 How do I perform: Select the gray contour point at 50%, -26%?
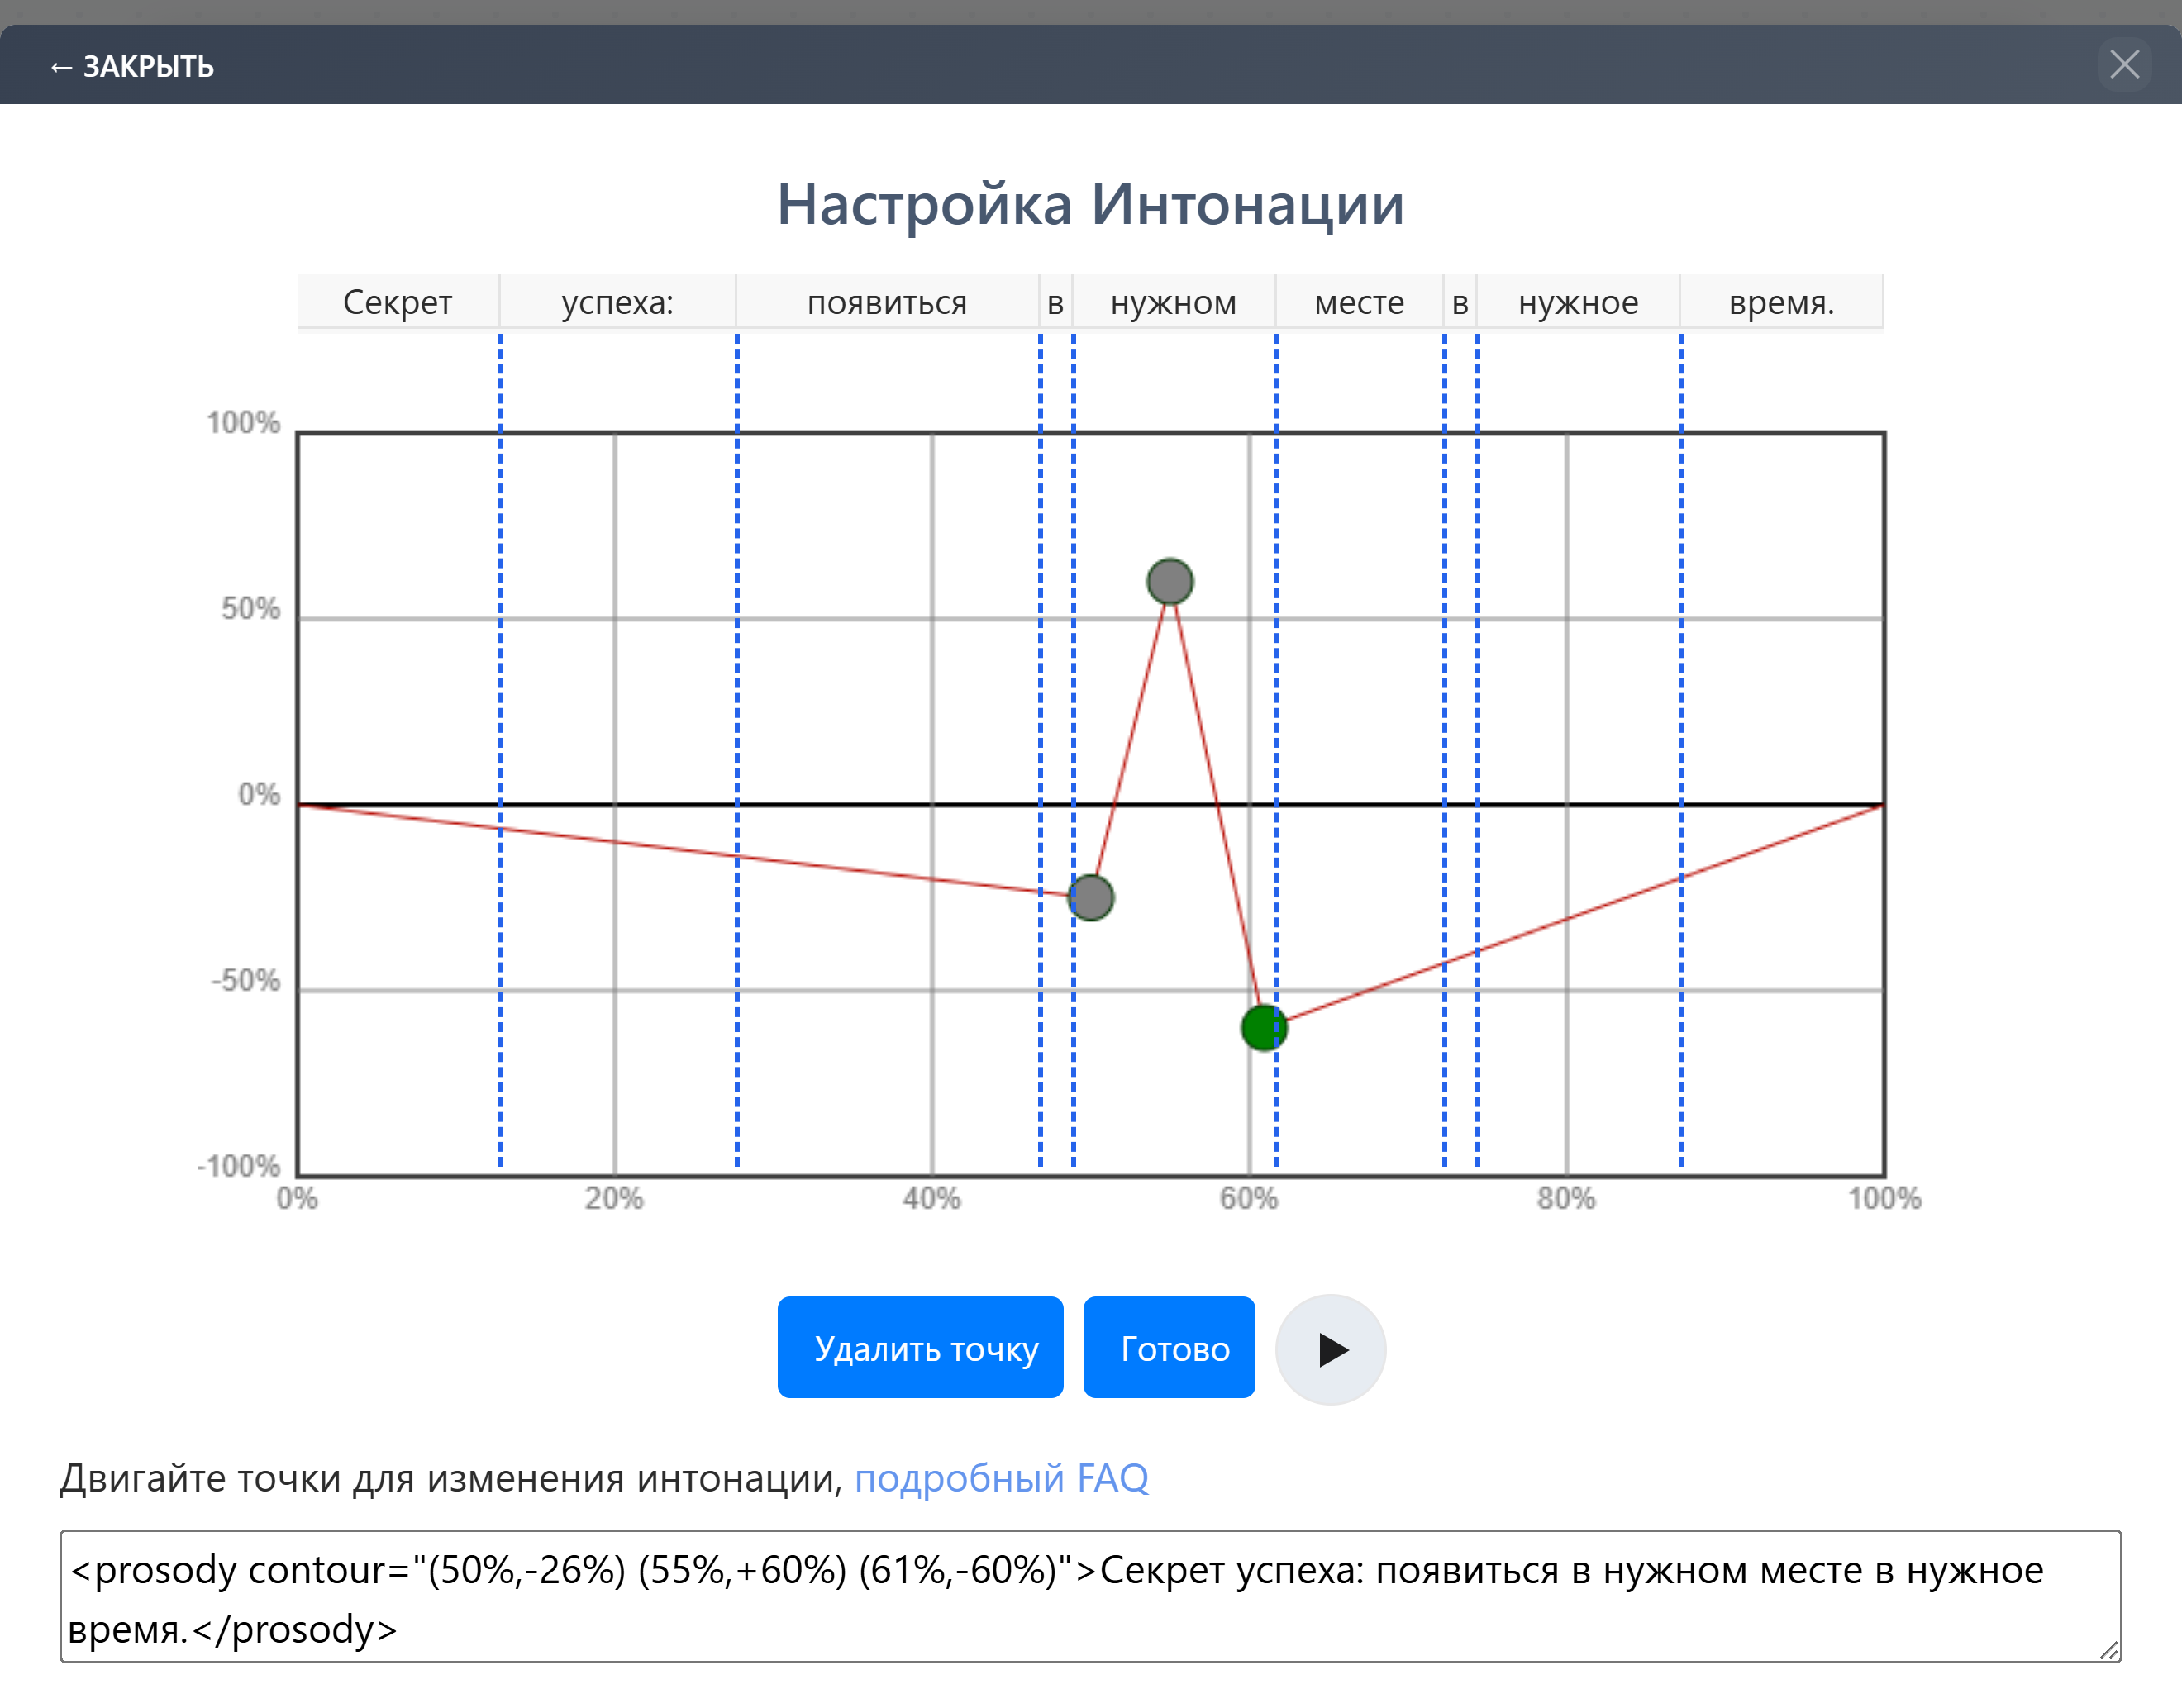point(1091,897)
